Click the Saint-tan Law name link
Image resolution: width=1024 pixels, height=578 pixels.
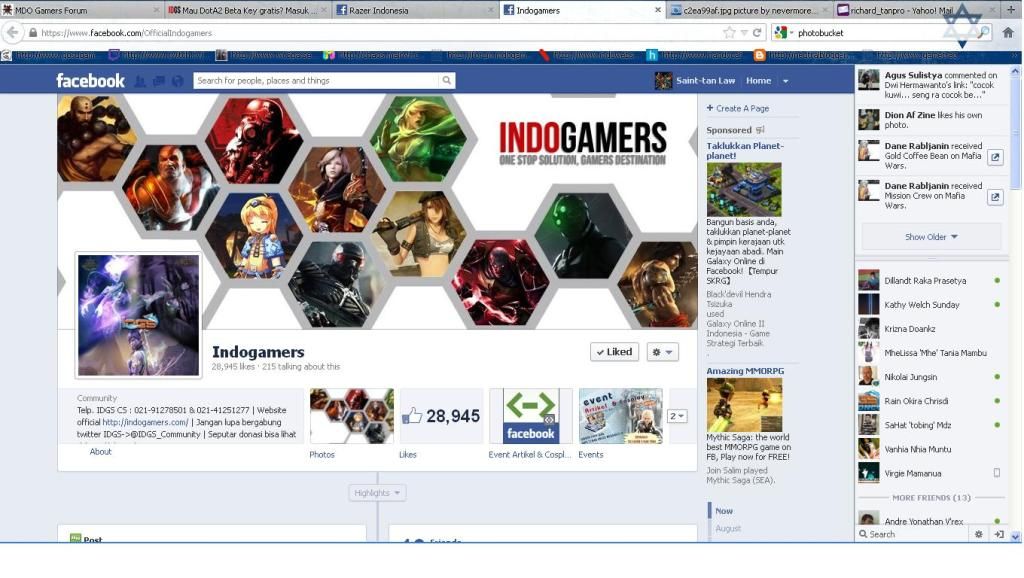pyautogui.click(x=705, y=81)
